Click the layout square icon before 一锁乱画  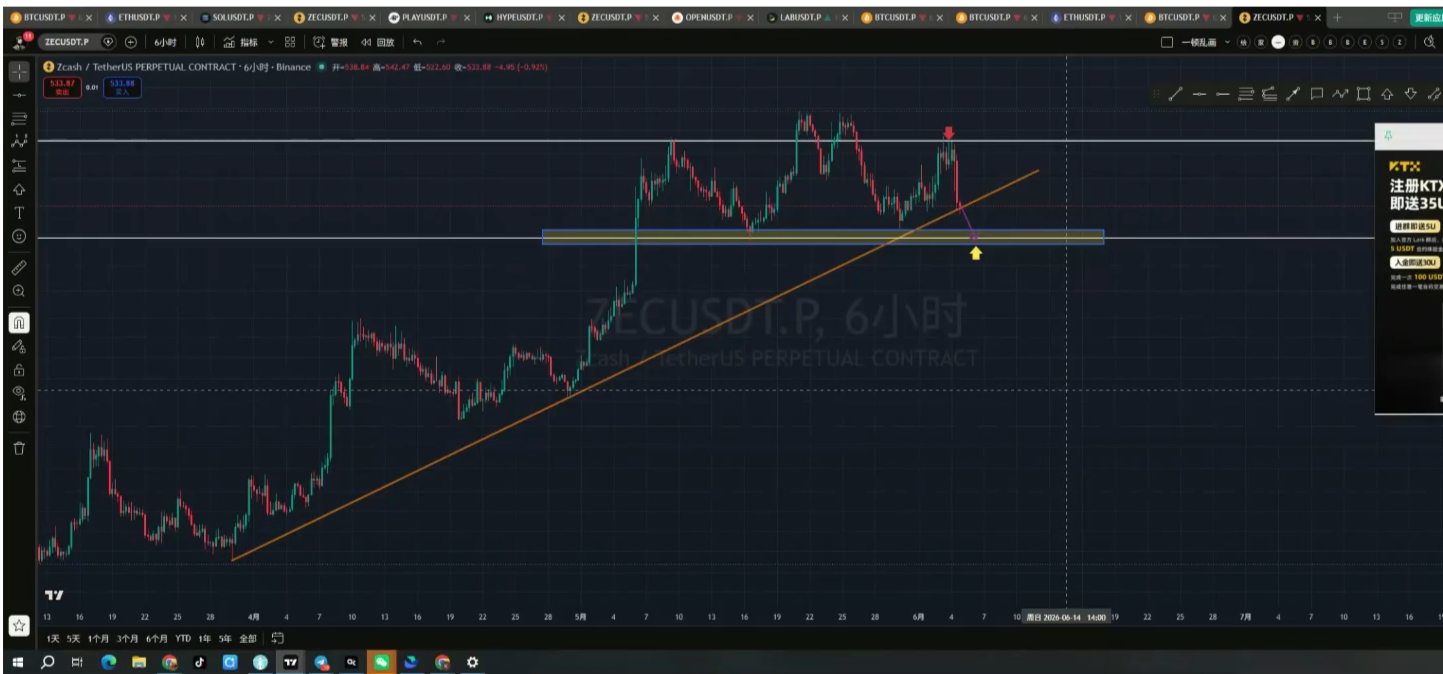[x=1166, y=42]
